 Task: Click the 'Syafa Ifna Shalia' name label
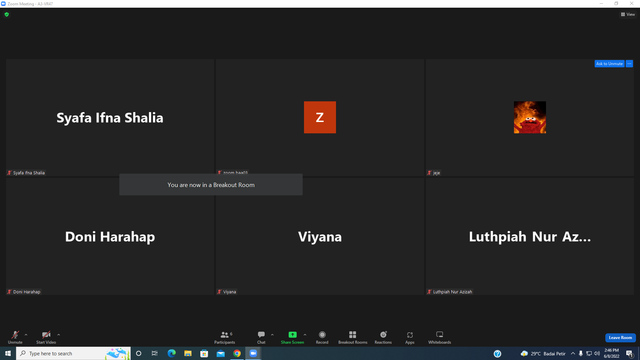click(29, 173)
